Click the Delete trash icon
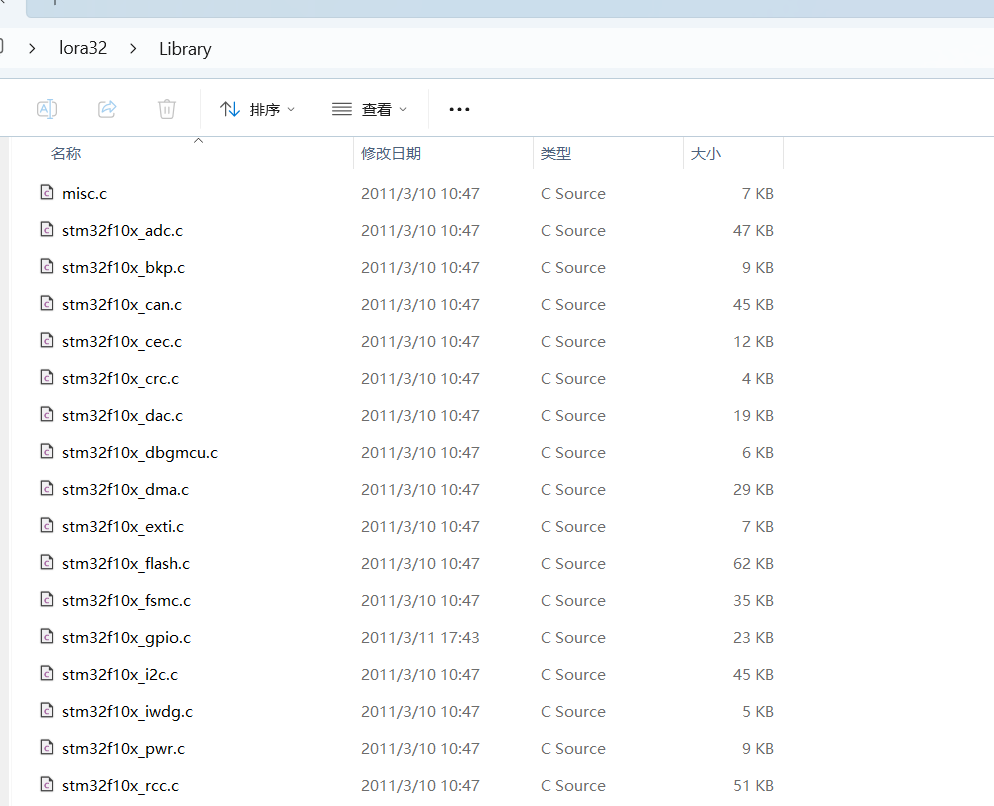This screenshot has width=994, height=806. 167,109
